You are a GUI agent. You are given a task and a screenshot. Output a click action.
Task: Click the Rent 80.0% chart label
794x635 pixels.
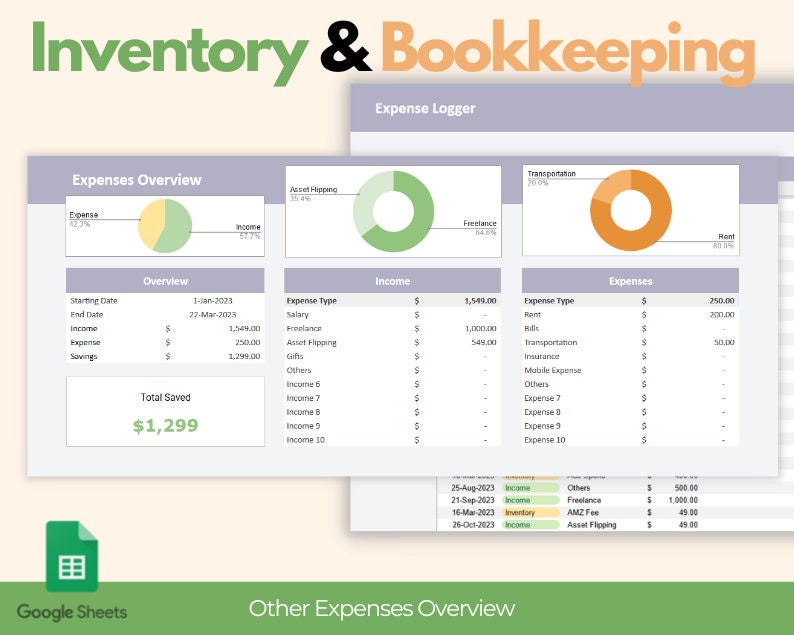724,241
